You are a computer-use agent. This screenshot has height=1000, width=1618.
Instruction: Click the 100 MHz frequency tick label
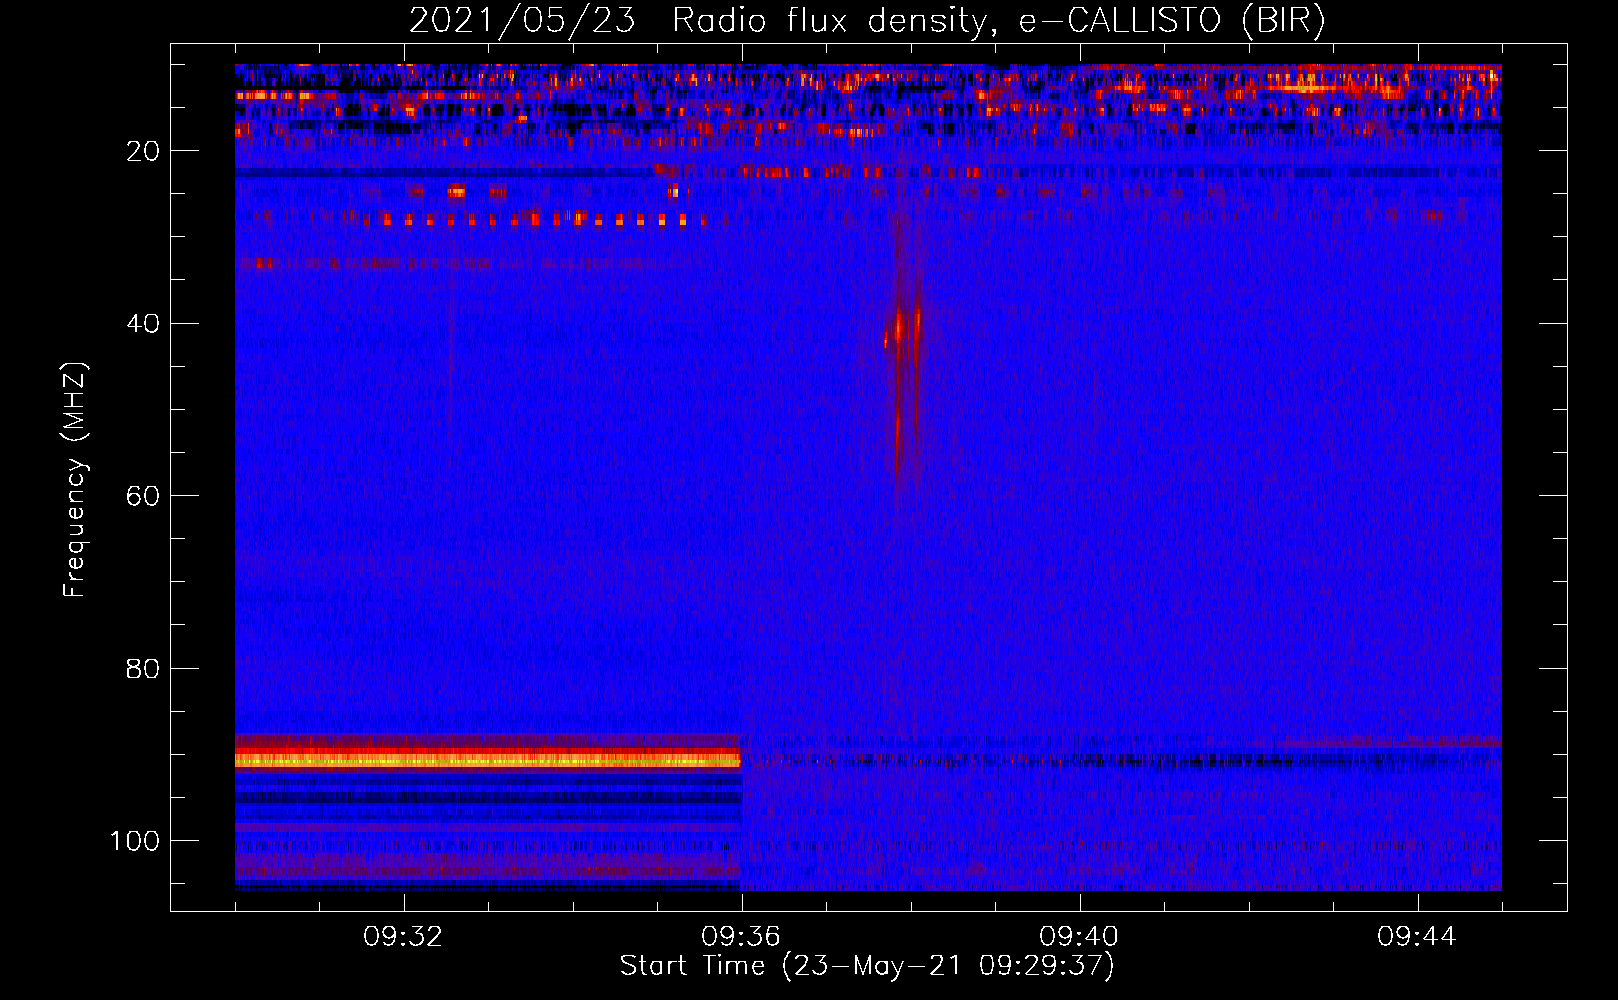(135, 841)
